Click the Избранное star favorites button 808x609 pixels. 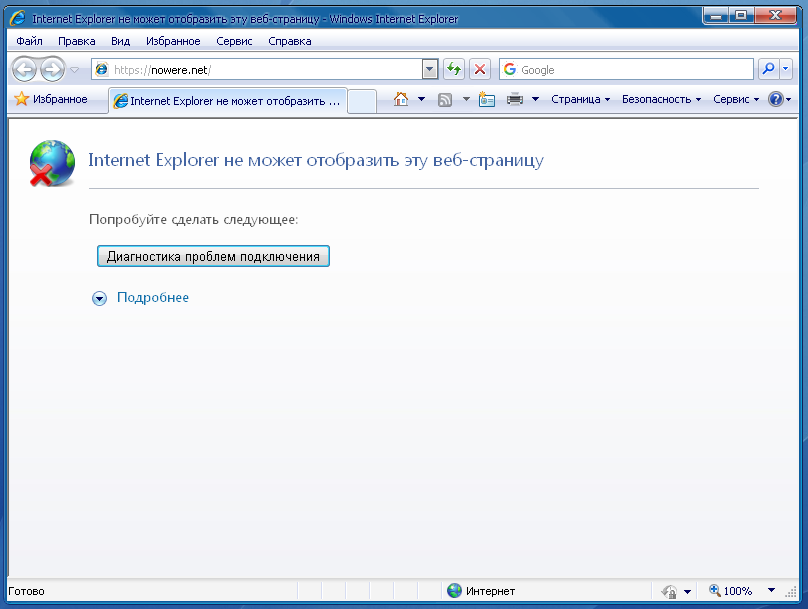coord(50,99)
